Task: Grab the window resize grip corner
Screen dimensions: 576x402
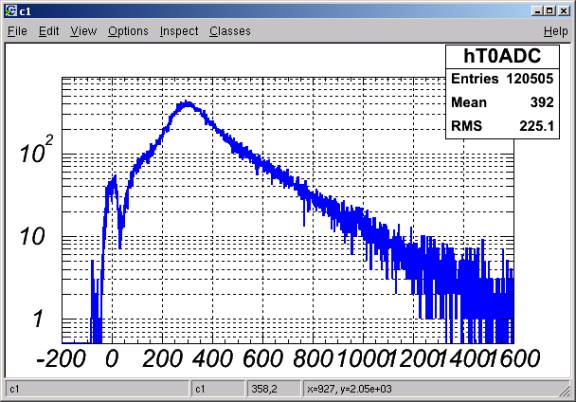Action: point(565,391)
